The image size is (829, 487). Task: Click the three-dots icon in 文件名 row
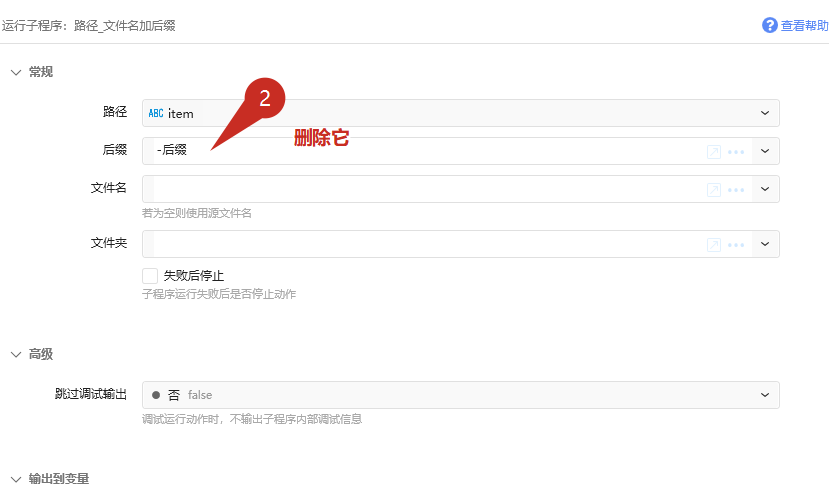tap(736, 190)
